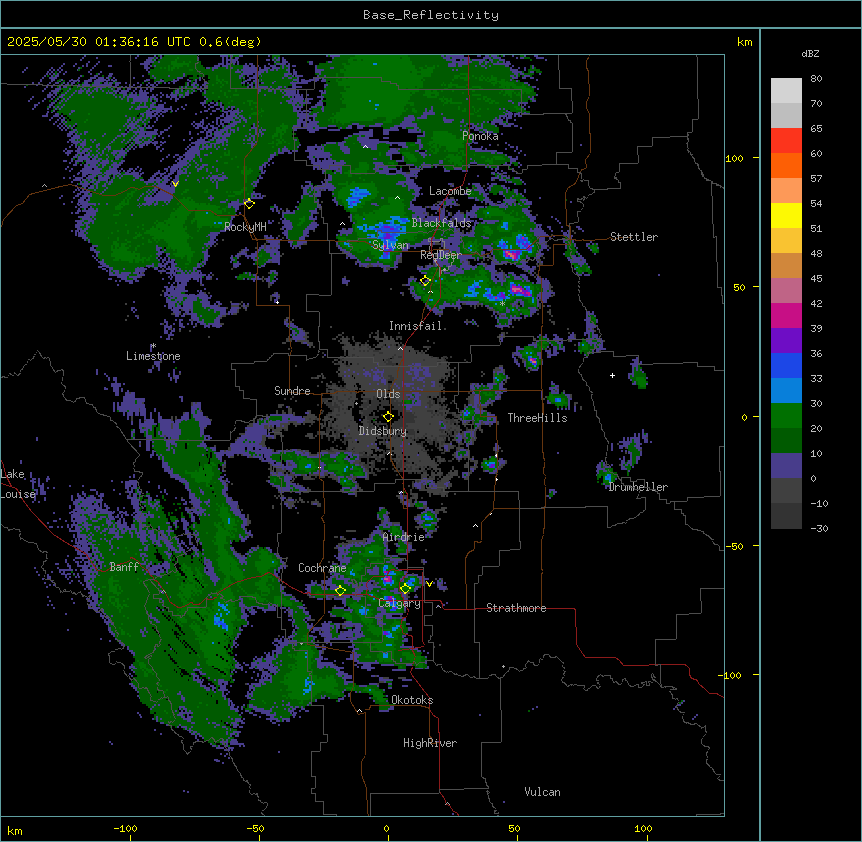Select the Sundre label
862x842 pixels.
coord(292,391)
